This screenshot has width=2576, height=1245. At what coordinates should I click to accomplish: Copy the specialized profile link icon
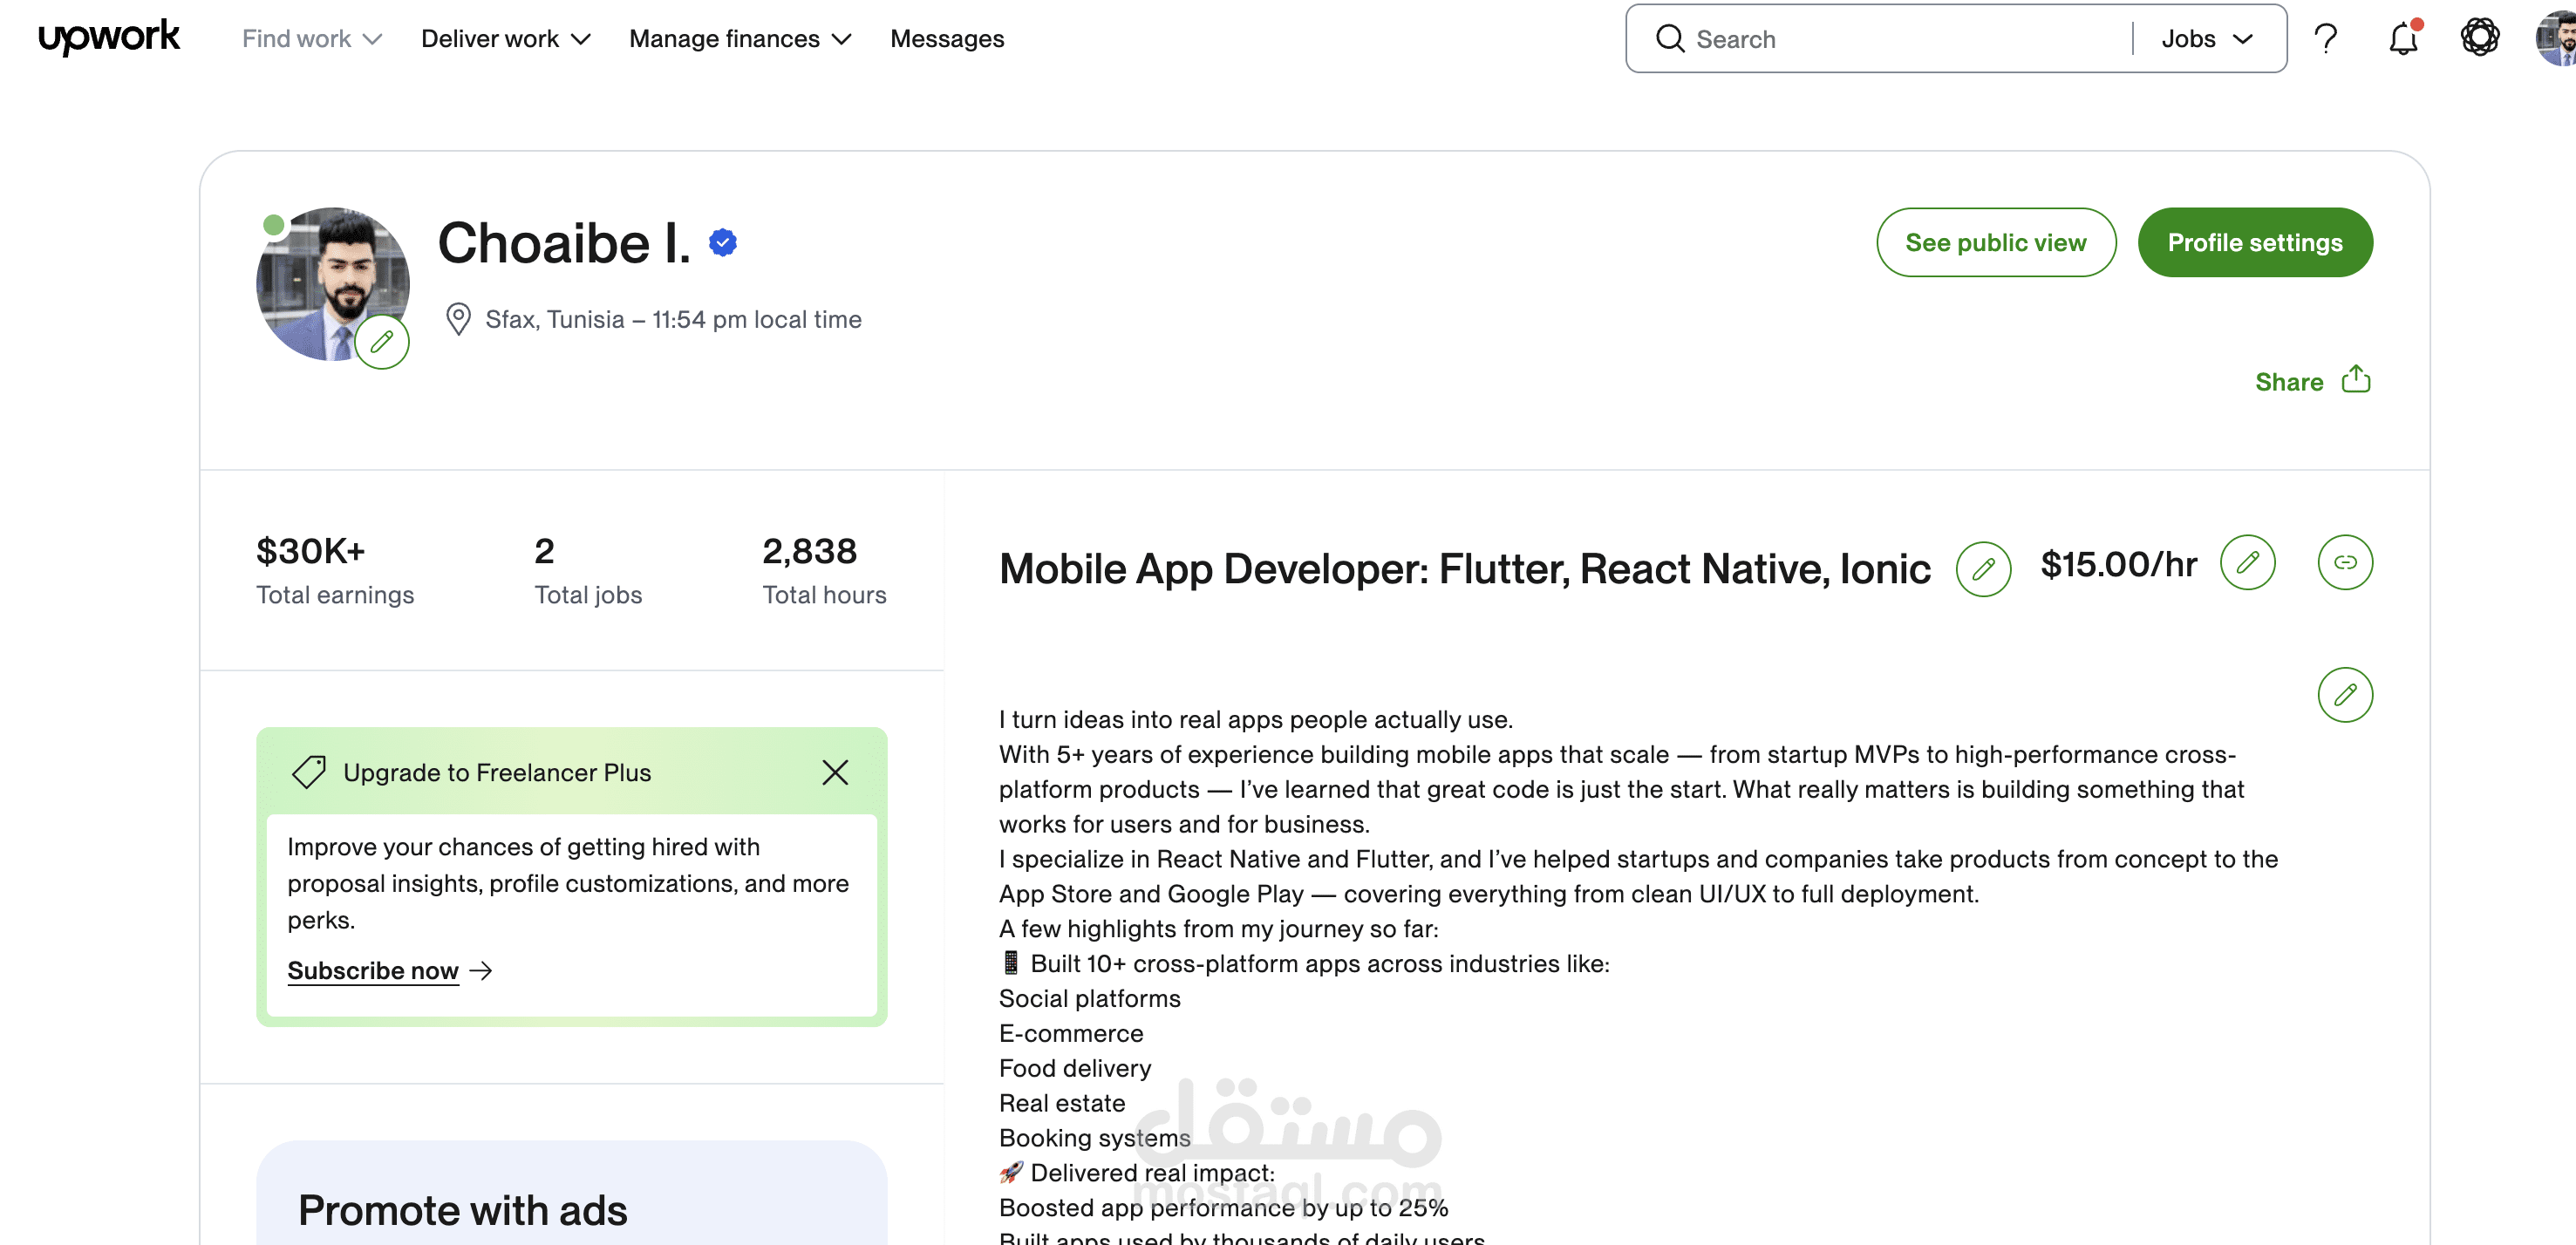point(2344,562)
